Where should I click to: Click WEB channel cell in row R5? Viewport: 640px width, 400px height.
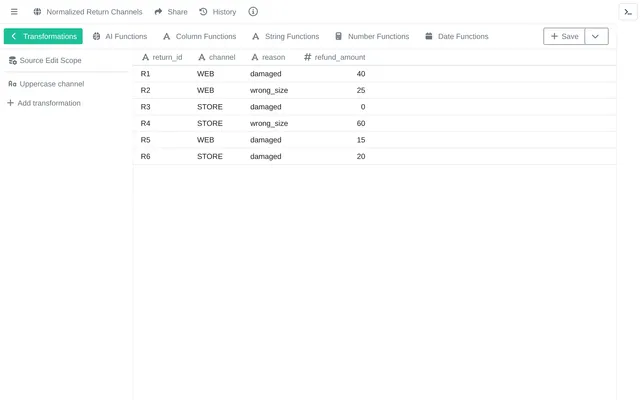(205, 140)
